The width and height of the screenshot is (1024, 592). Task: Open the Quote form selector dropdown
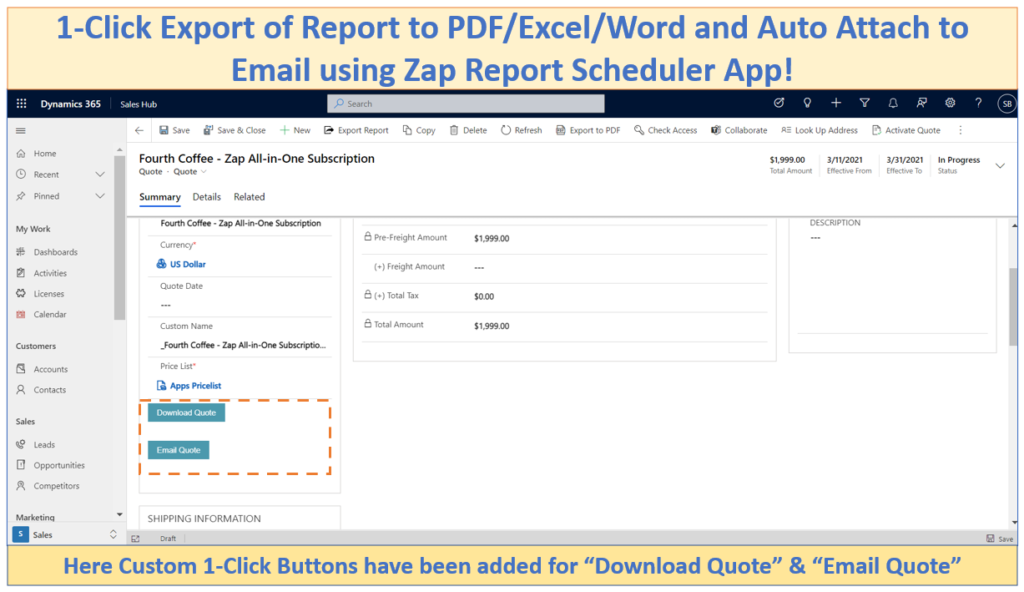pyautogui.click(x=190, y=172)
